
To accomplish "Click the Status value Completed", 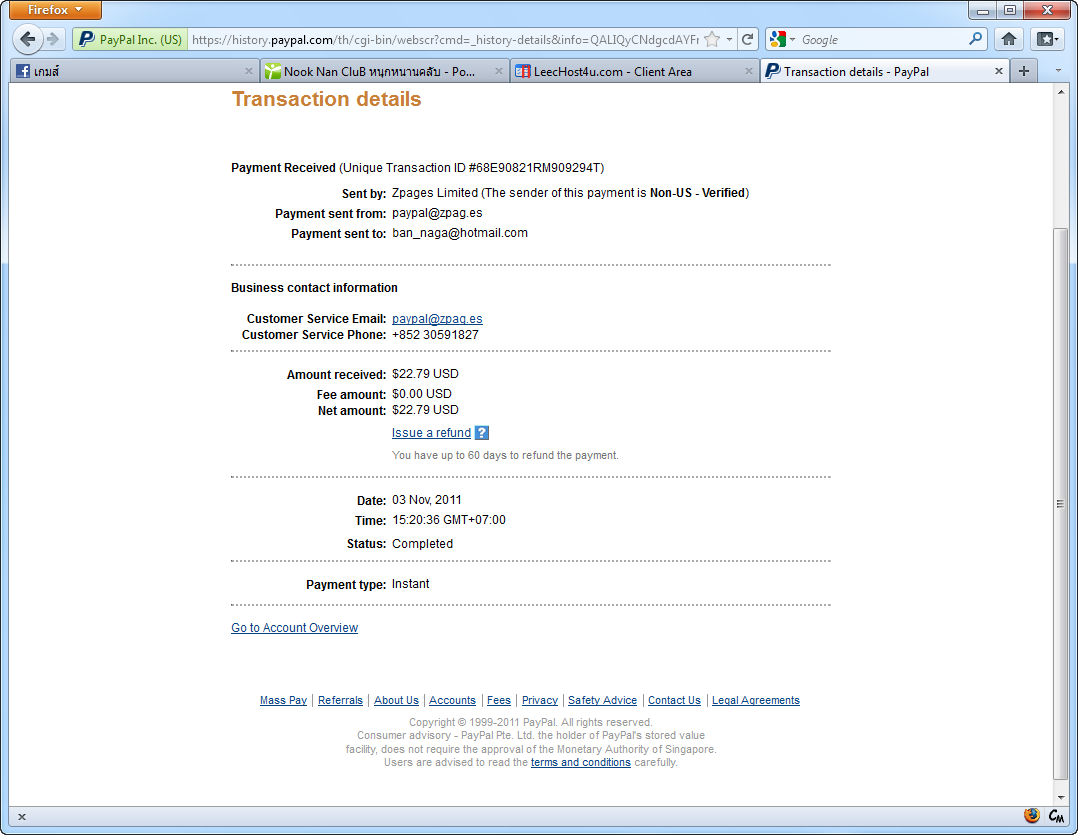I will [x=422, y=544].
